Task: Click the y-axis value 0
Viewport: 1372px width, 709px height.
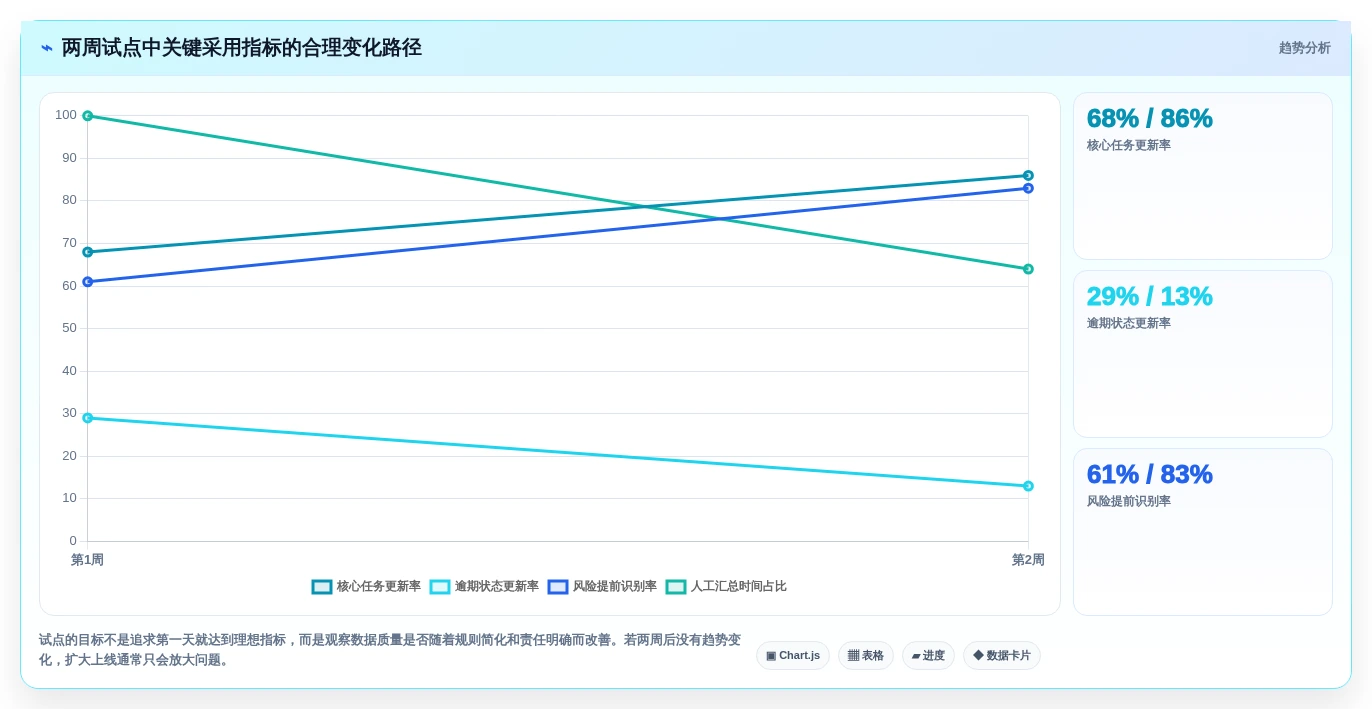Action: click(73, 541)
